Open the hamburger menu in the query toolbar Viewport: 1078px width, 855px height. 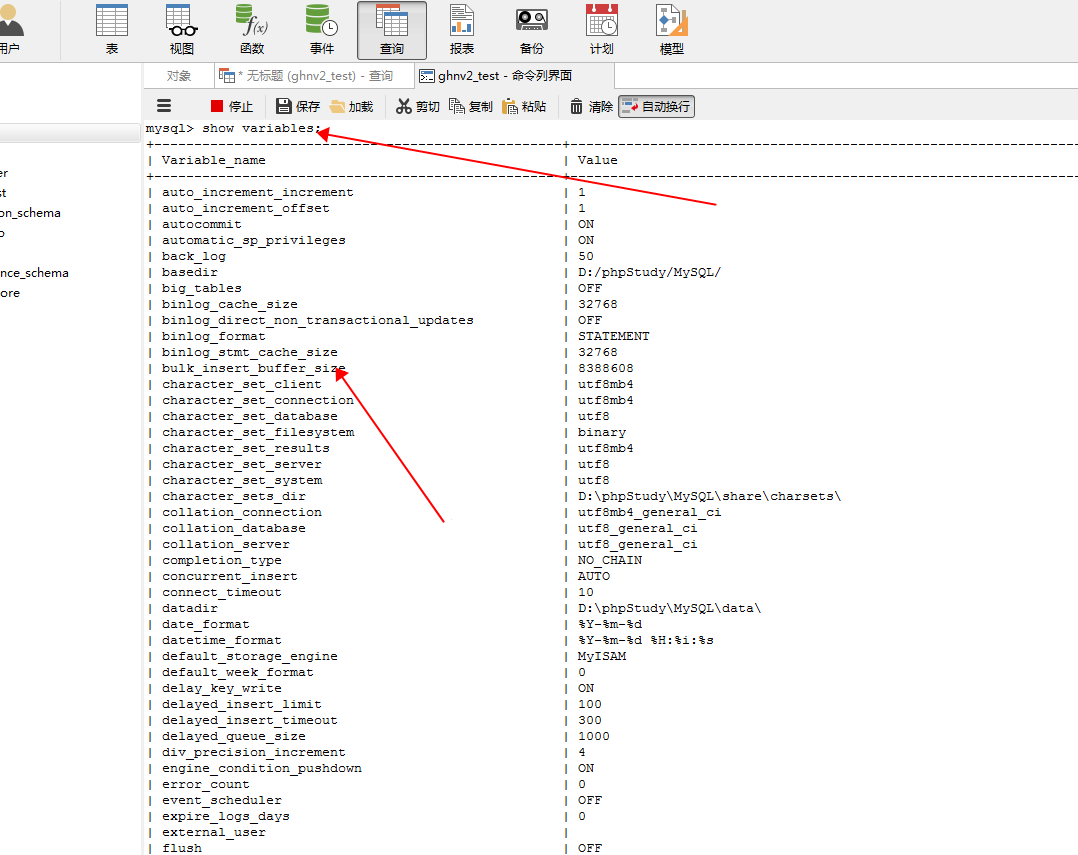click(163, 105)
